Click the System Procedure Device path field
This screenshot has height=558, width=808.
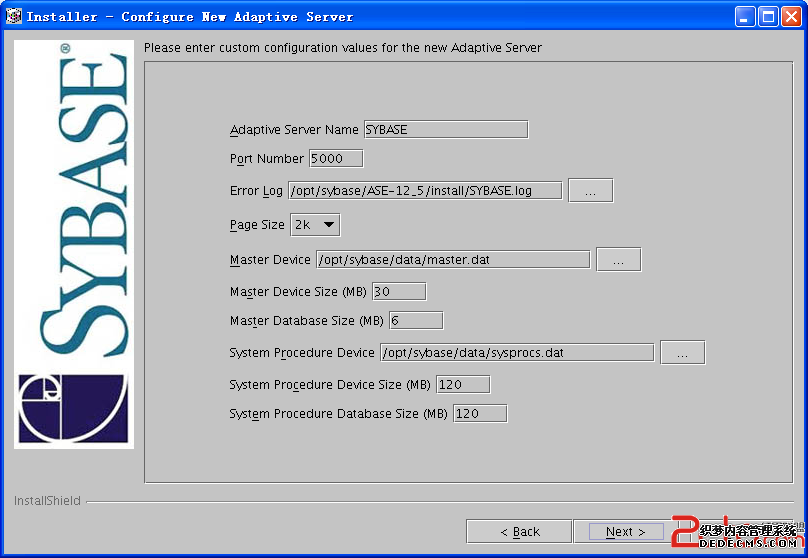coord(517,353)
